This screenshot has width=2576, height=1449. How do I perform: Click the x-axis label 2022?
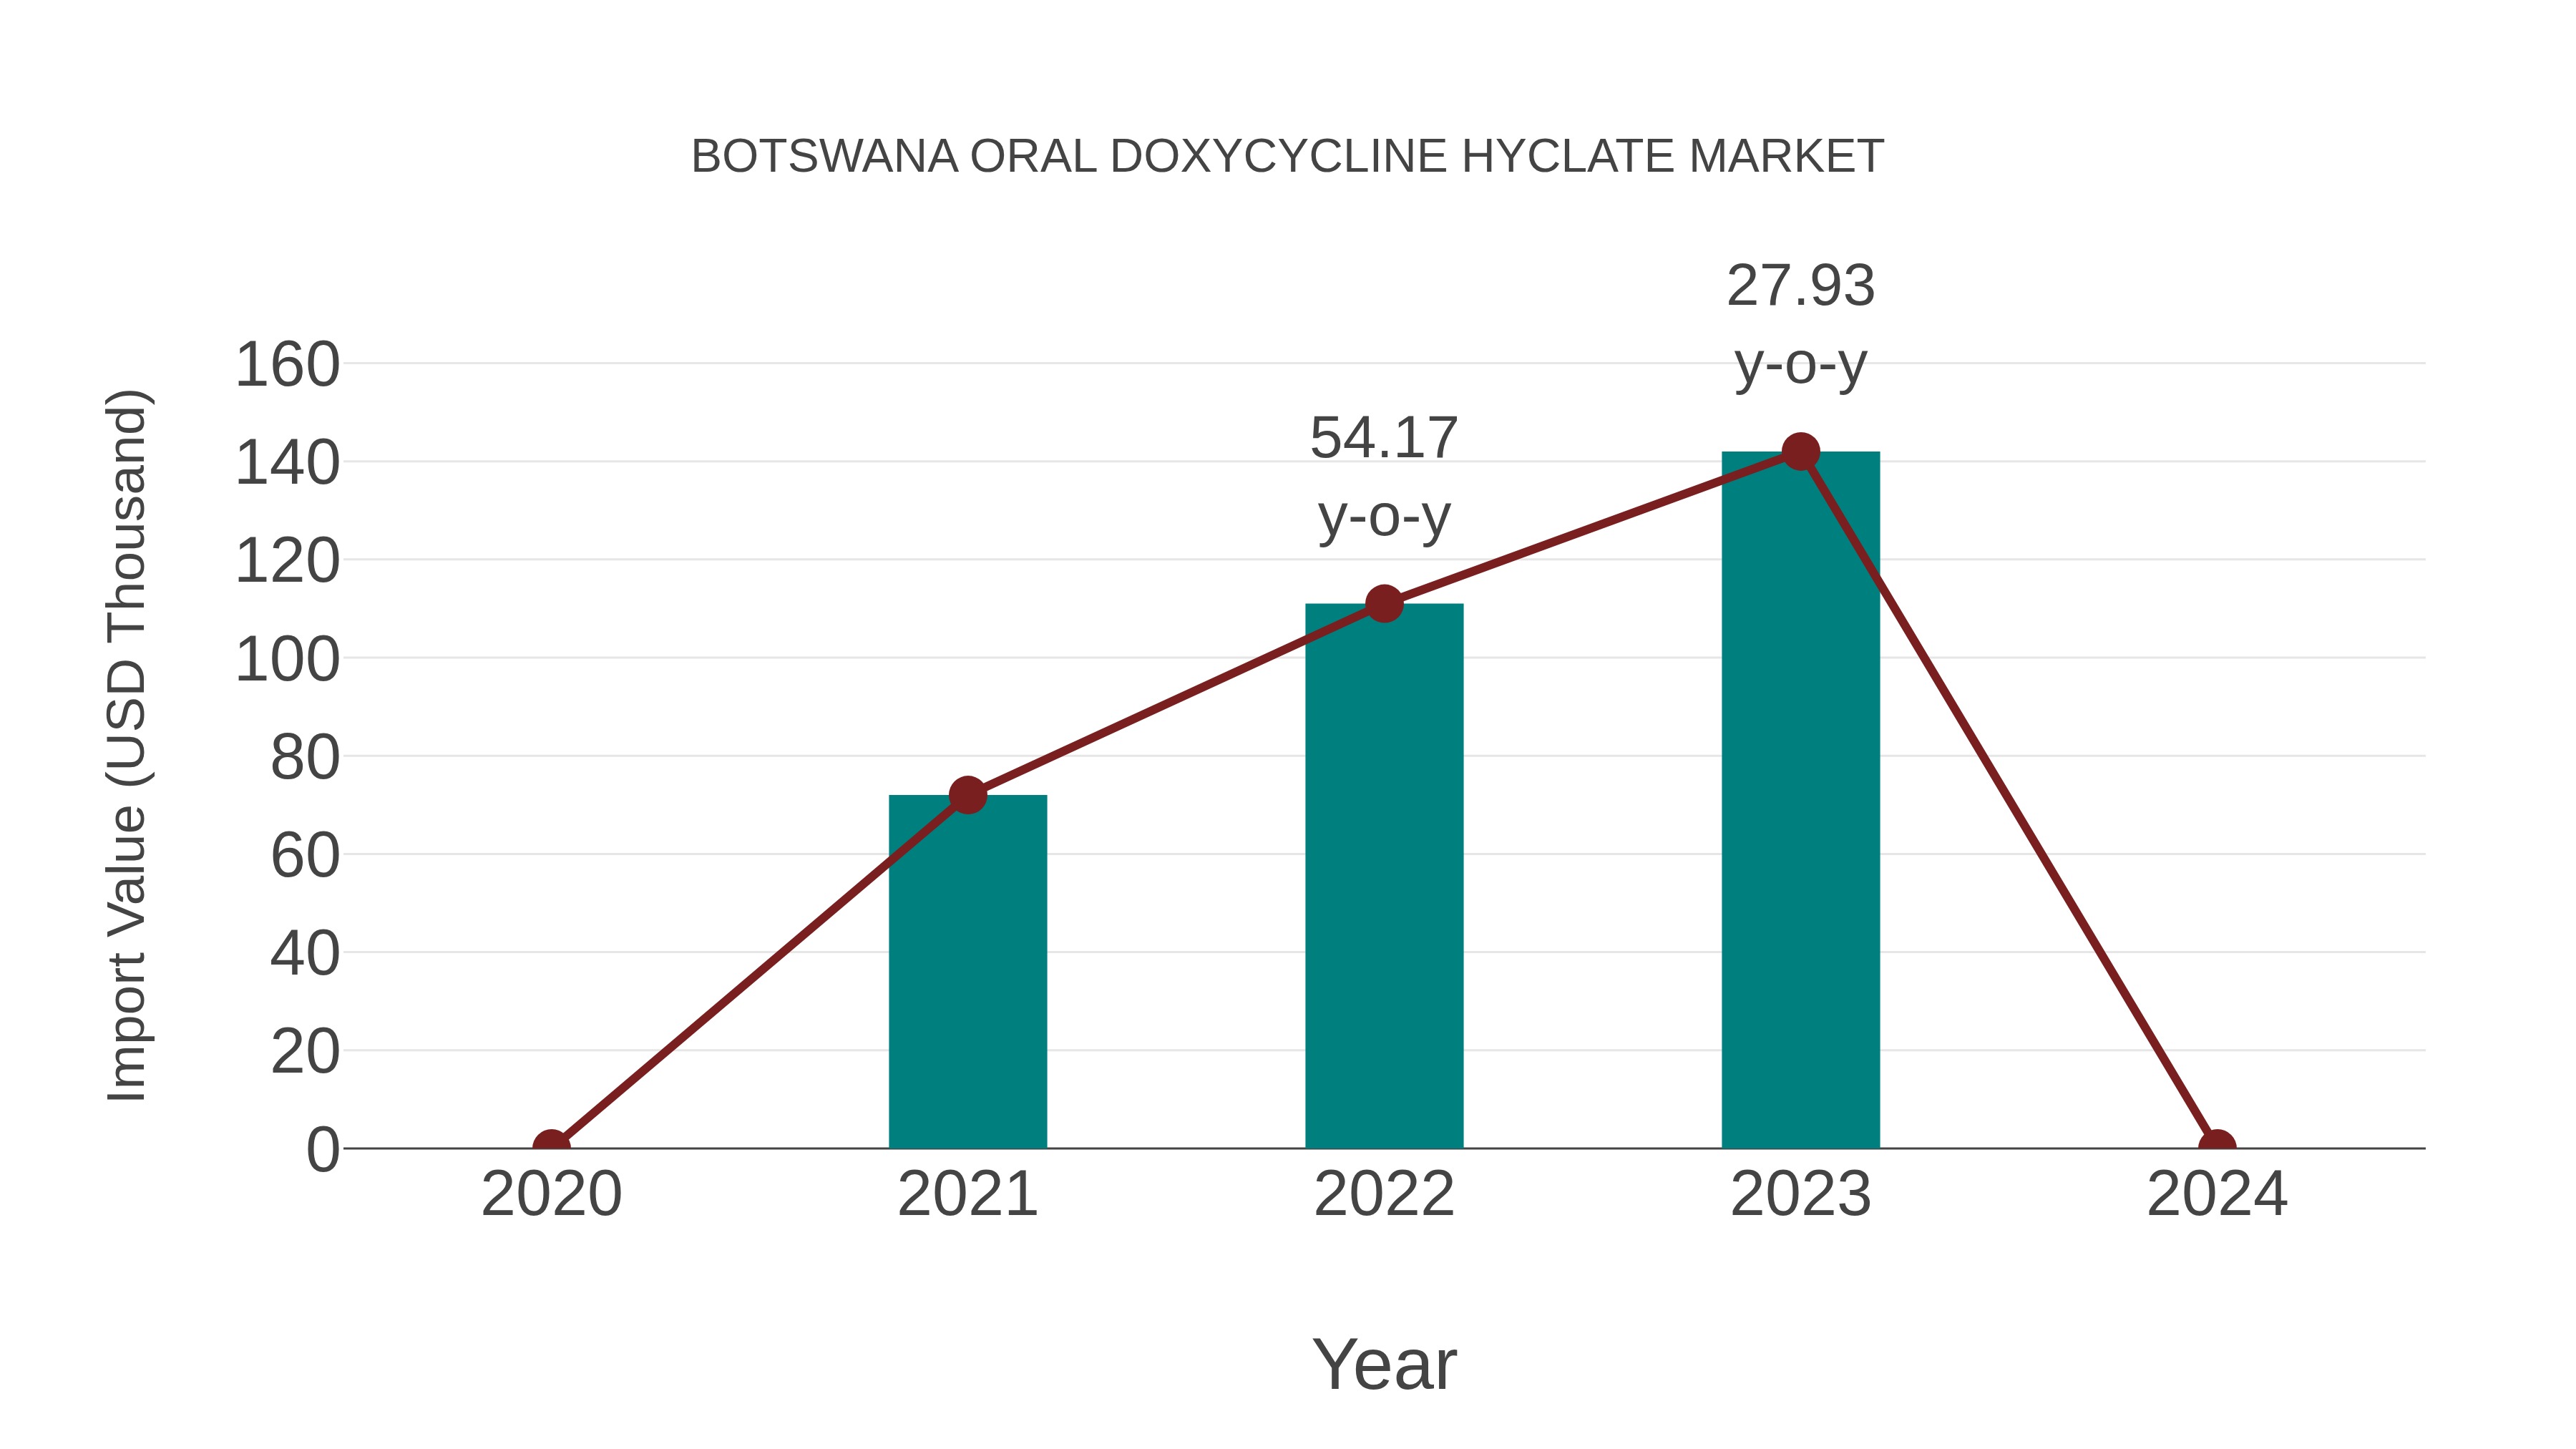tap(1384, 1194)
